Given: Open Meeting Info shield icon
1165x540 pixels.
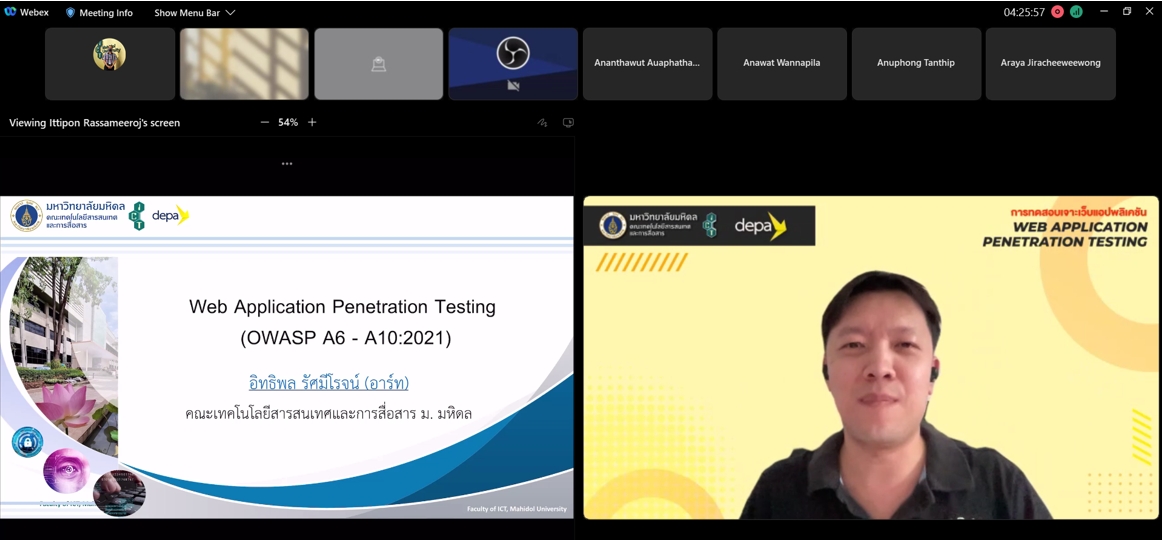Looking at the screenshot, I should coord(71,13).
